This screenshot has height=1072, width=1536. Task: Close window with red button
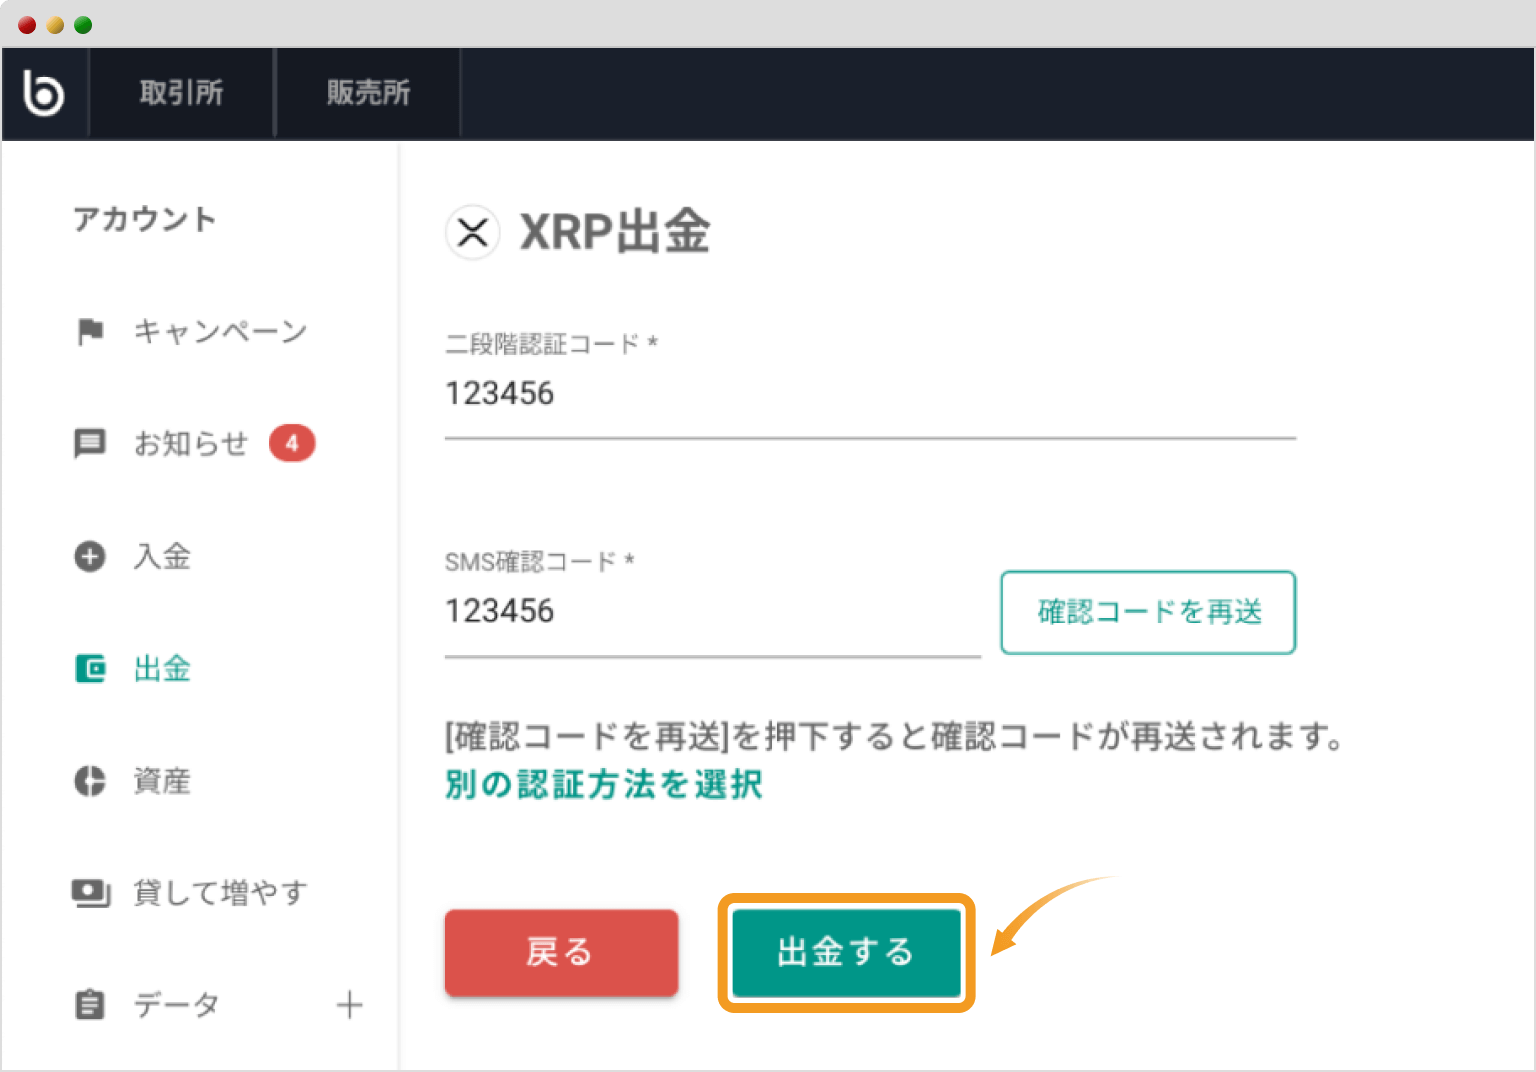tap(27, 25)
